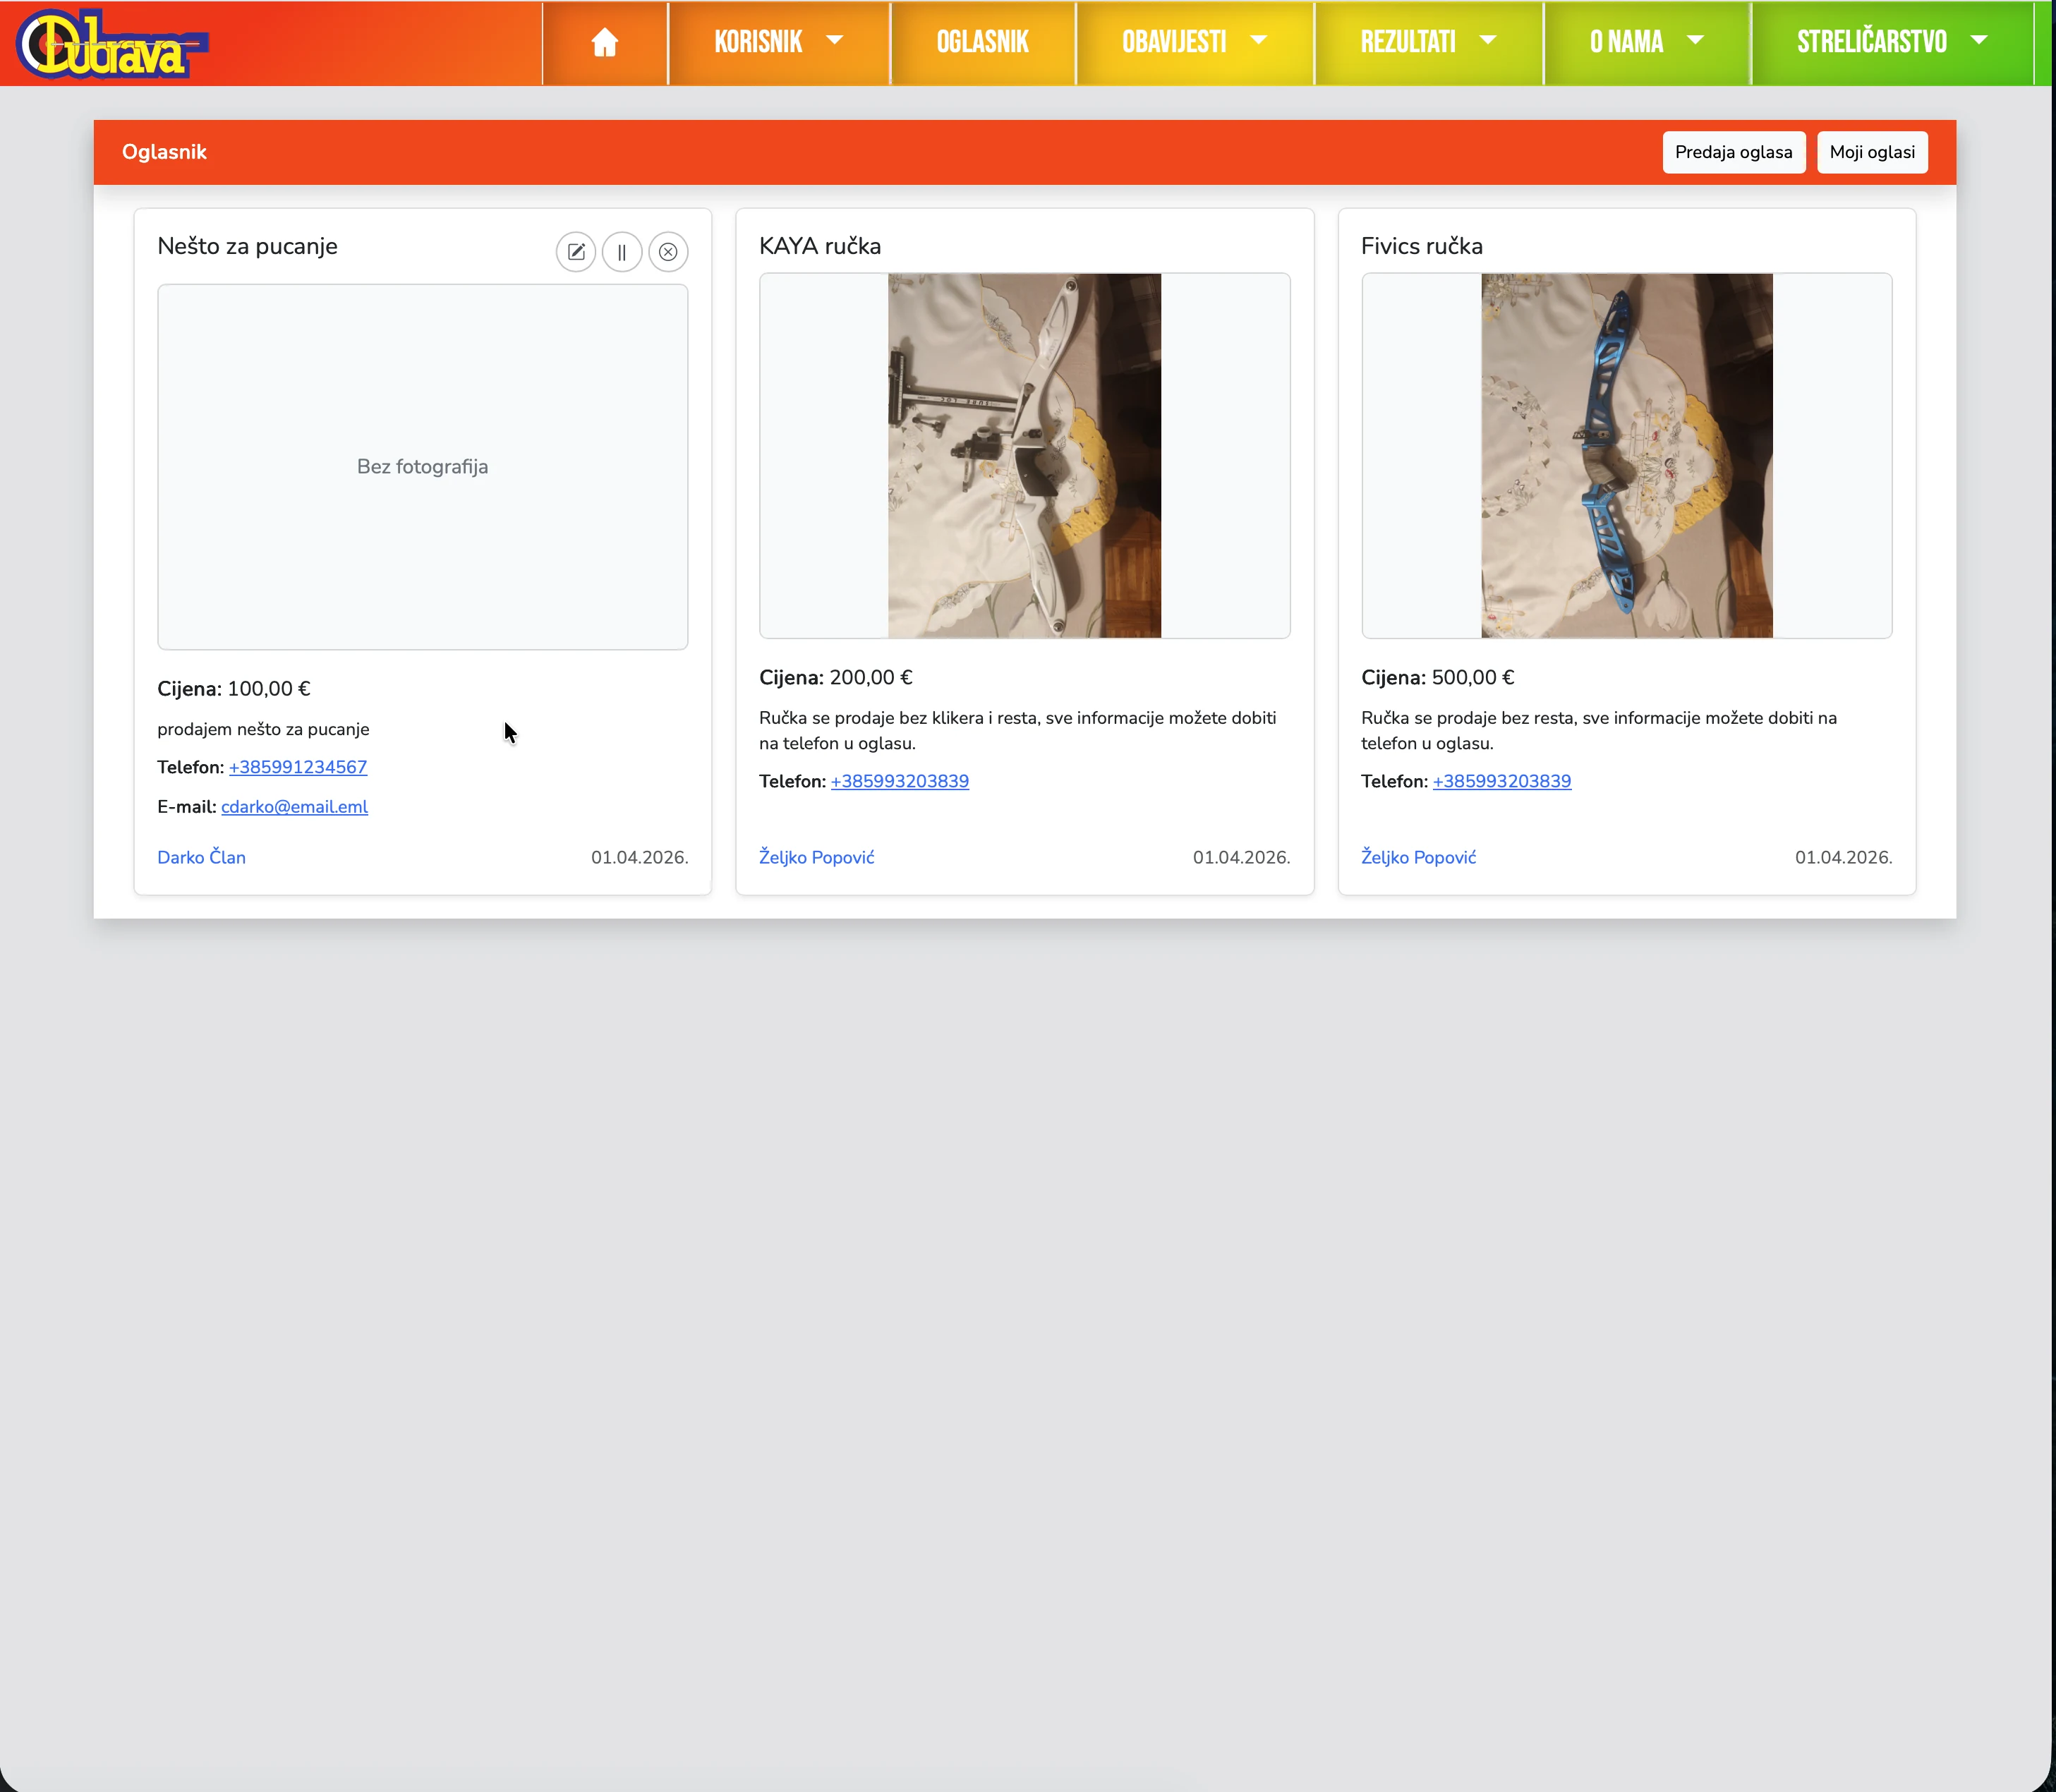Image resolution: width=2056 pixels, height=1792 pixels.
Task: Click Željko Popović under the KAYA ručka ad
Action: (x=816, y=857)
